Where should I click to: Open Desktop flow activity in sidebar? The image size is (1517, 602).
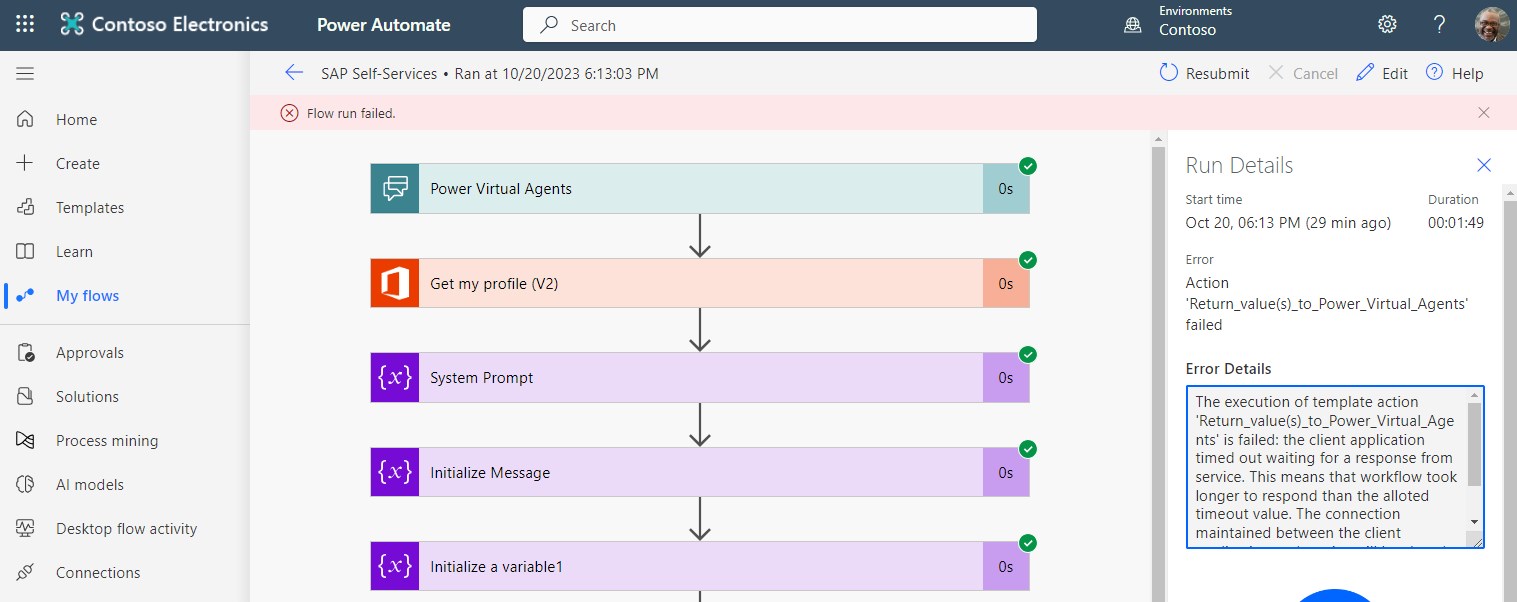point(125,528)
